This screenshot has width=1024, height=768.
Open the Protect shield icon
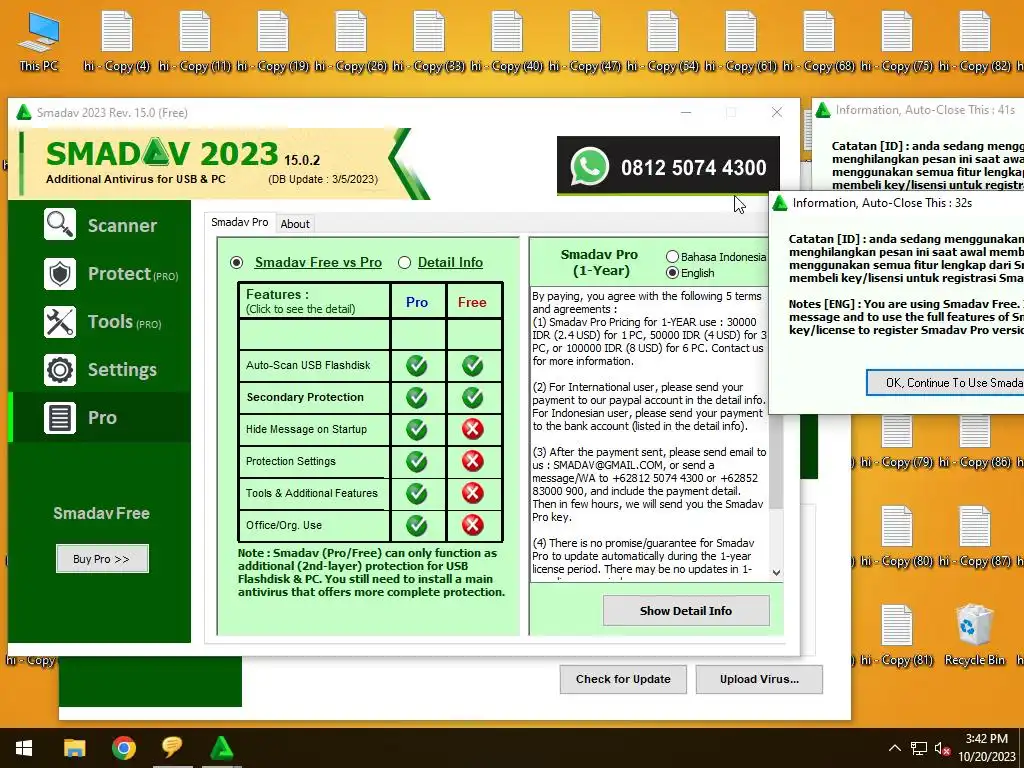60,274
